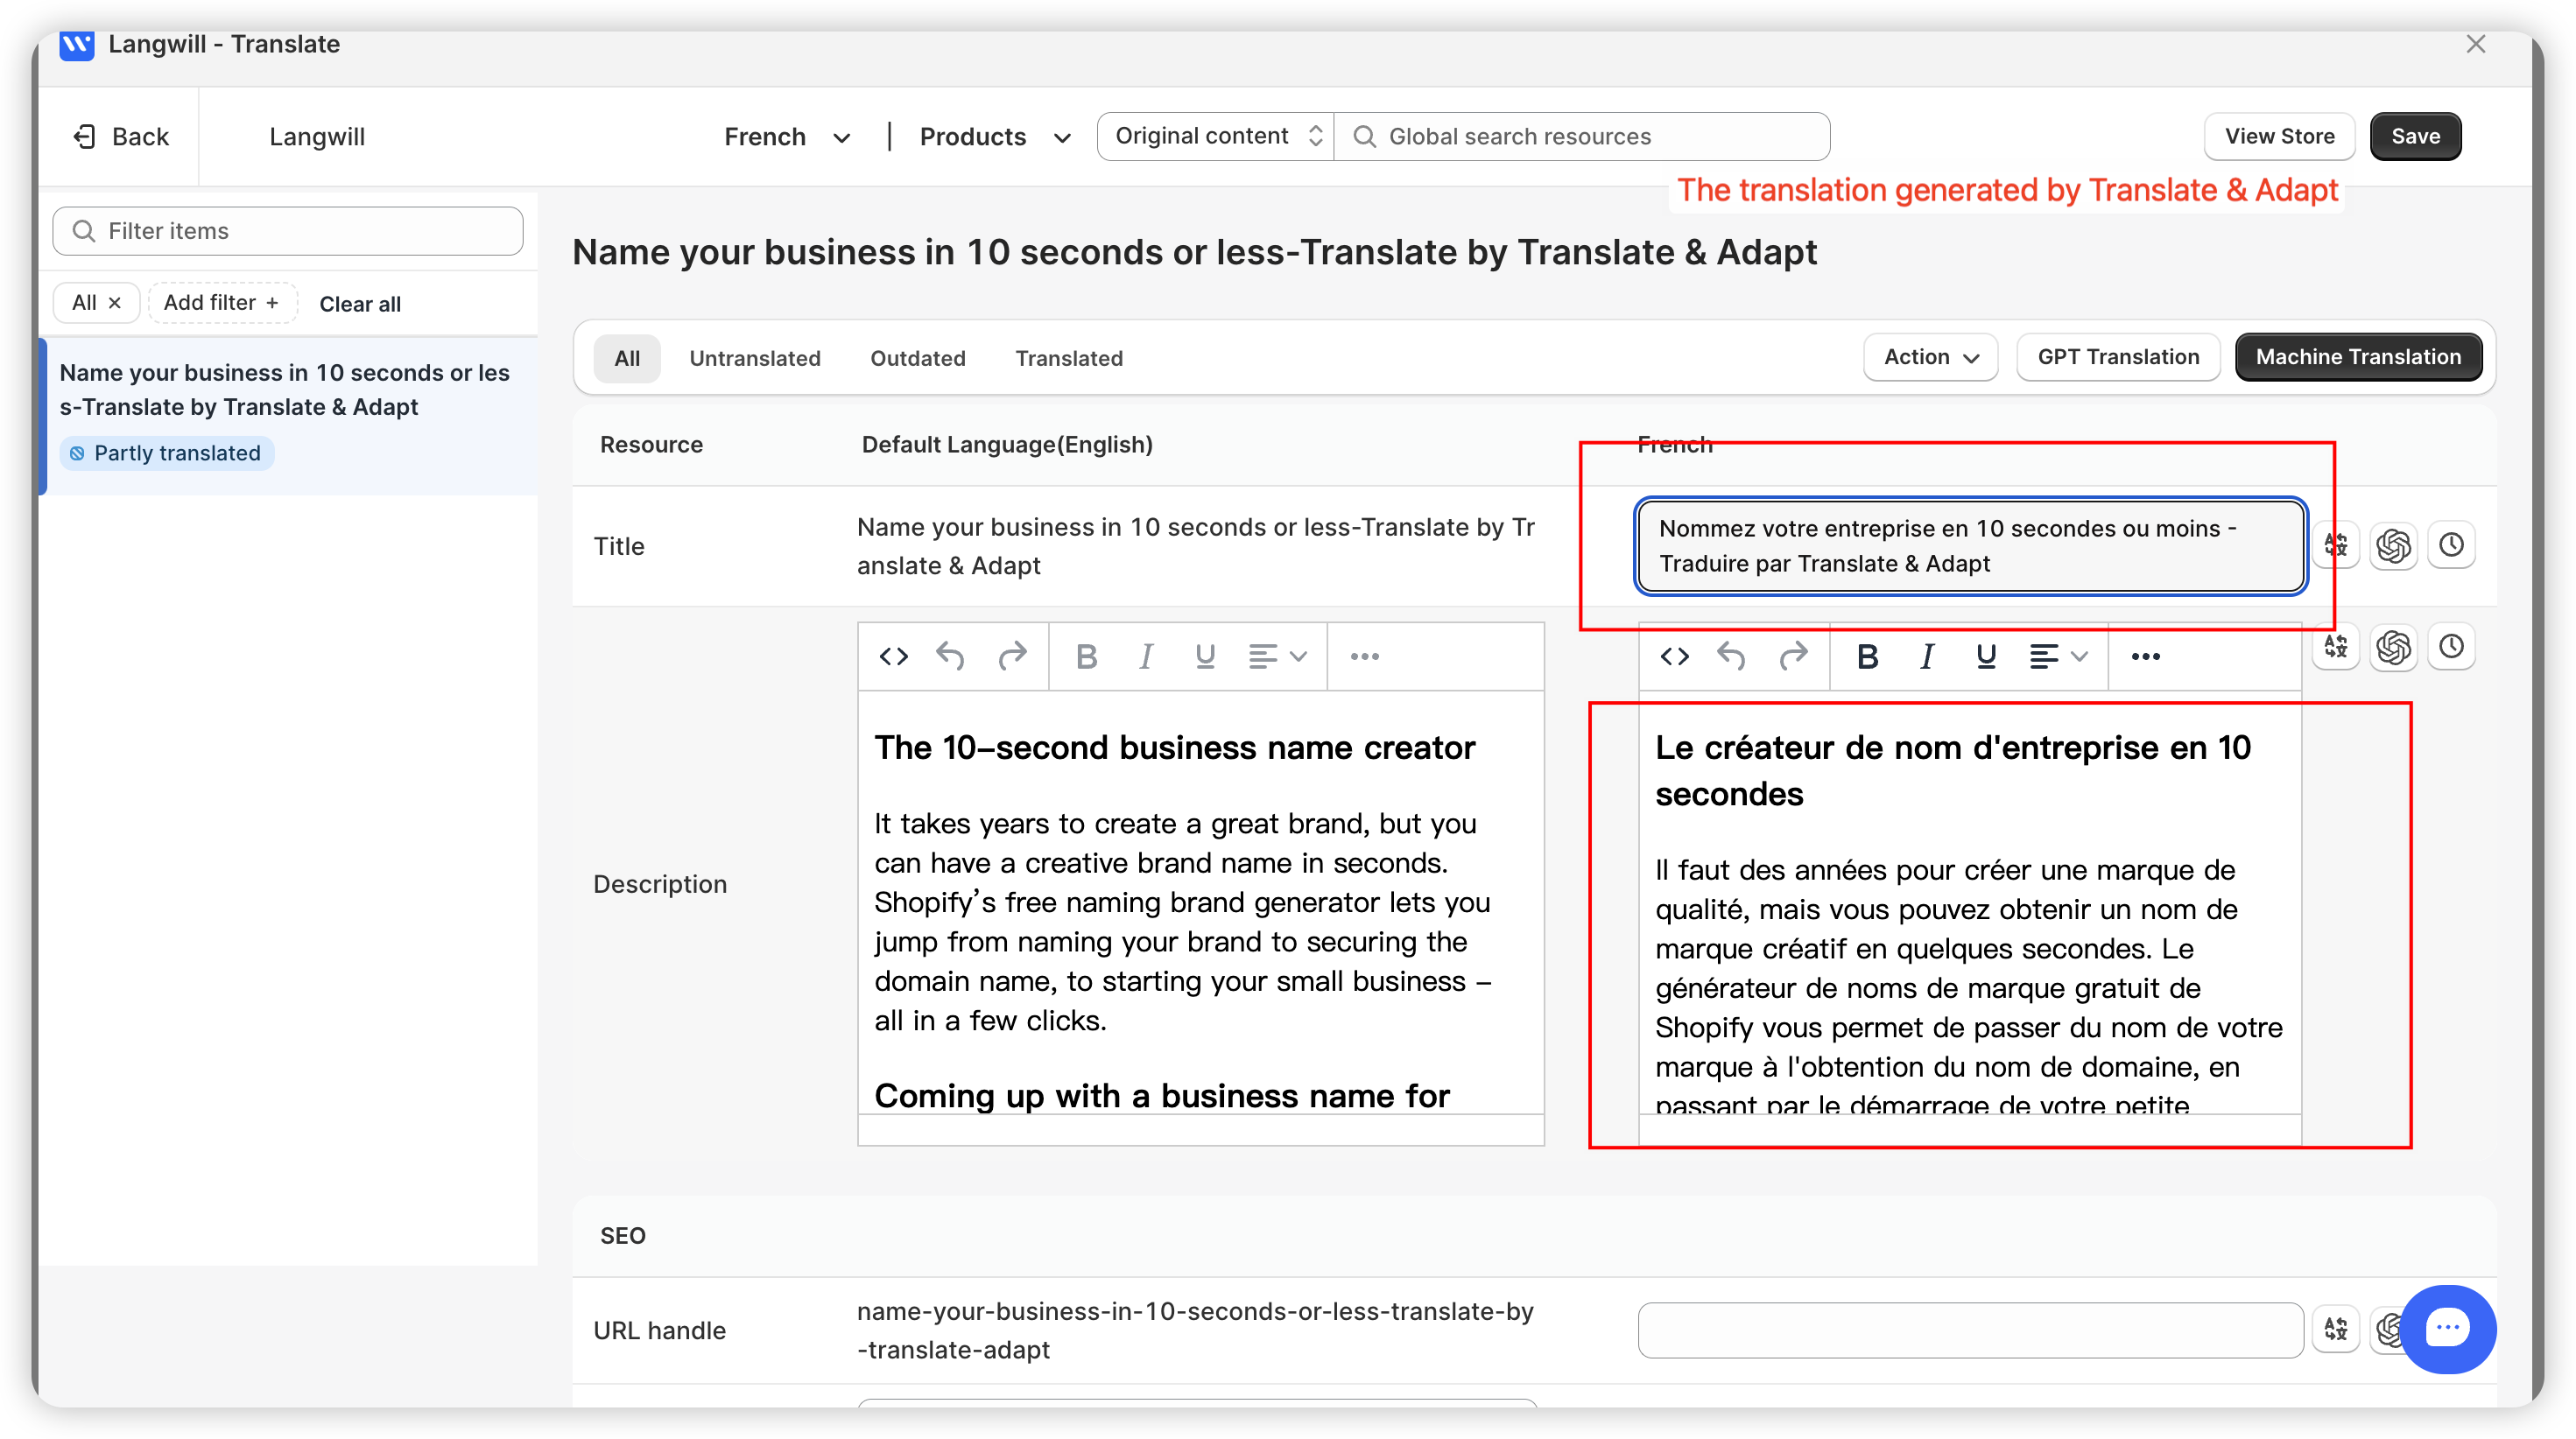GPT translate the Title row
Viewport: 2576px width, 1439px height.
[2394, 545]
